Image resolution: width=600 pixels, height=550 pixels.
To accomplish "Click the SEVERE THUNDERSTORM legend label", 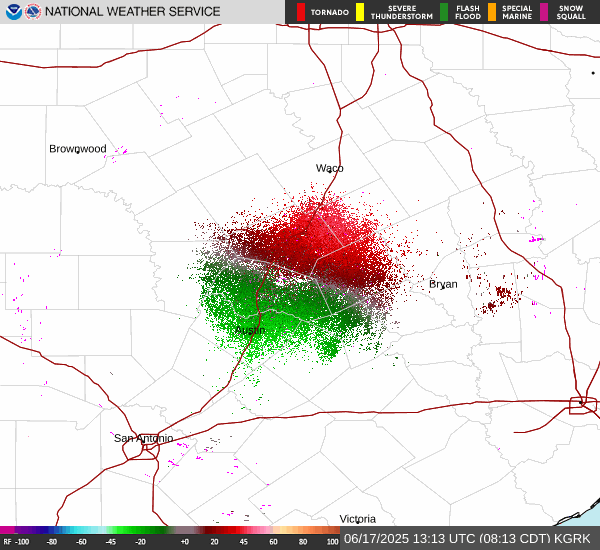I will pos(402,12).
